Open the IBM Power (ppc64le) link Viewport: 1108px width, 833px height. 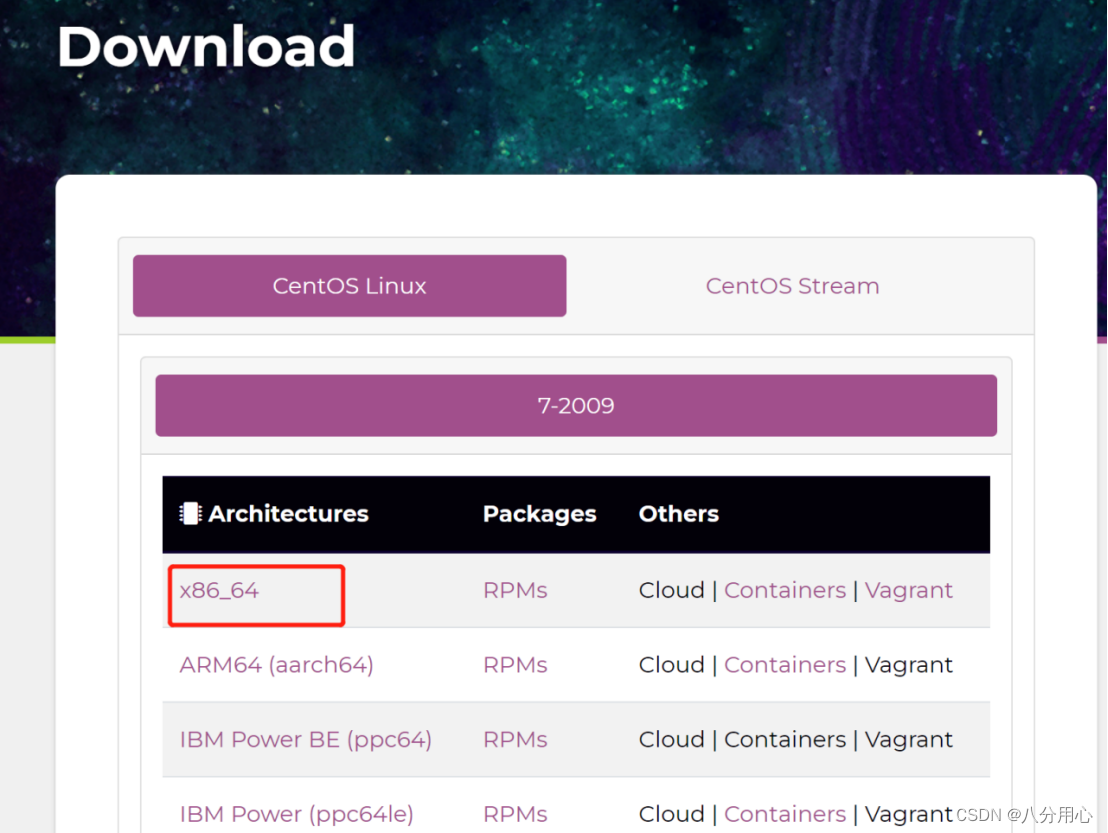point(296,815)
